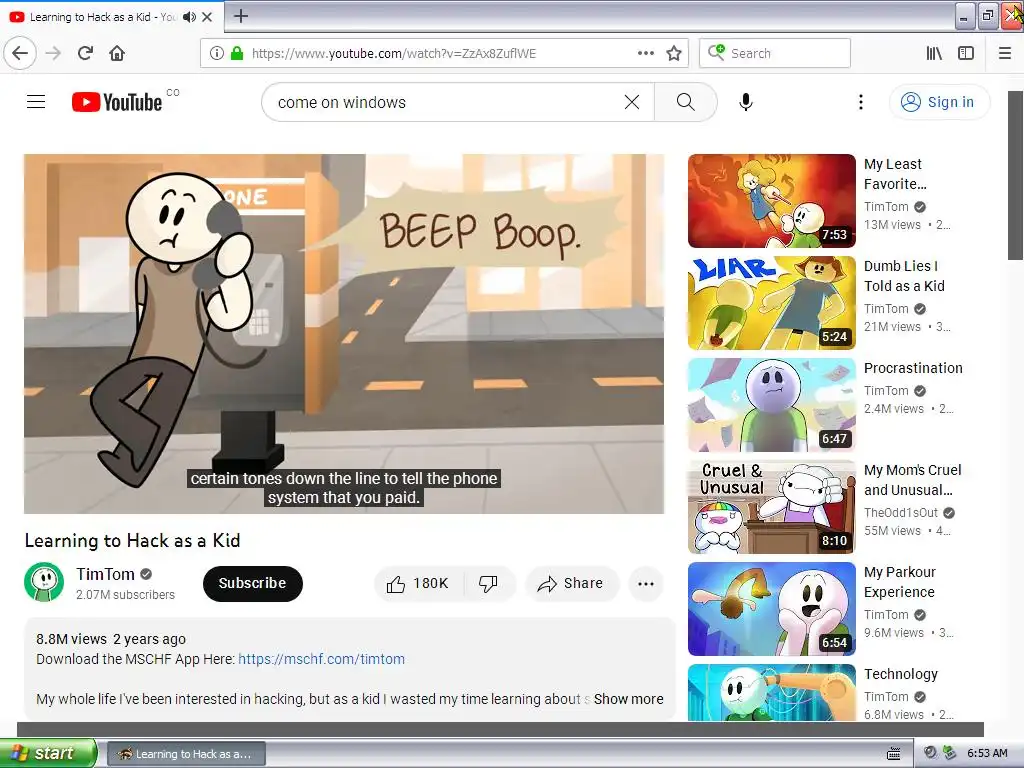Click the My Least Favorite video title

tap(895, 174)
